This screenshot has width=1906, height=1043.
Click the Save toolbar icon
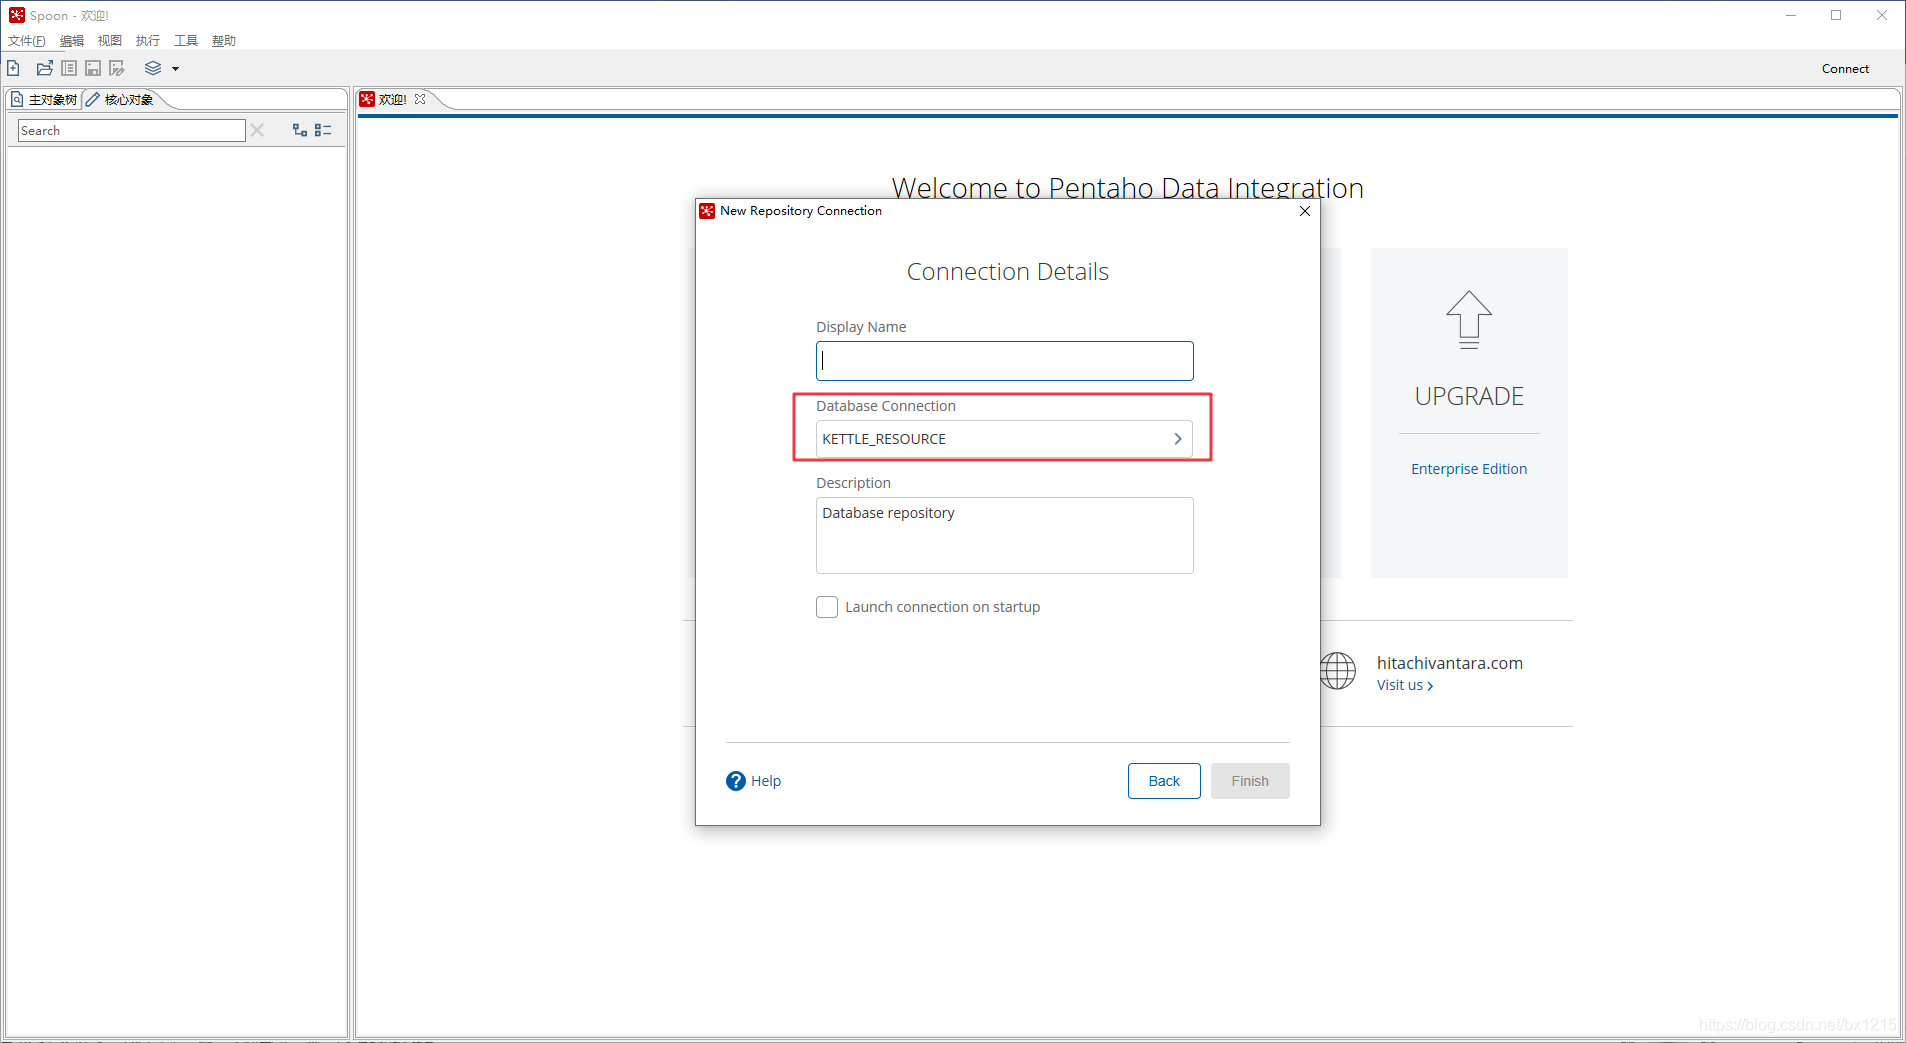(x=93, y=68)
